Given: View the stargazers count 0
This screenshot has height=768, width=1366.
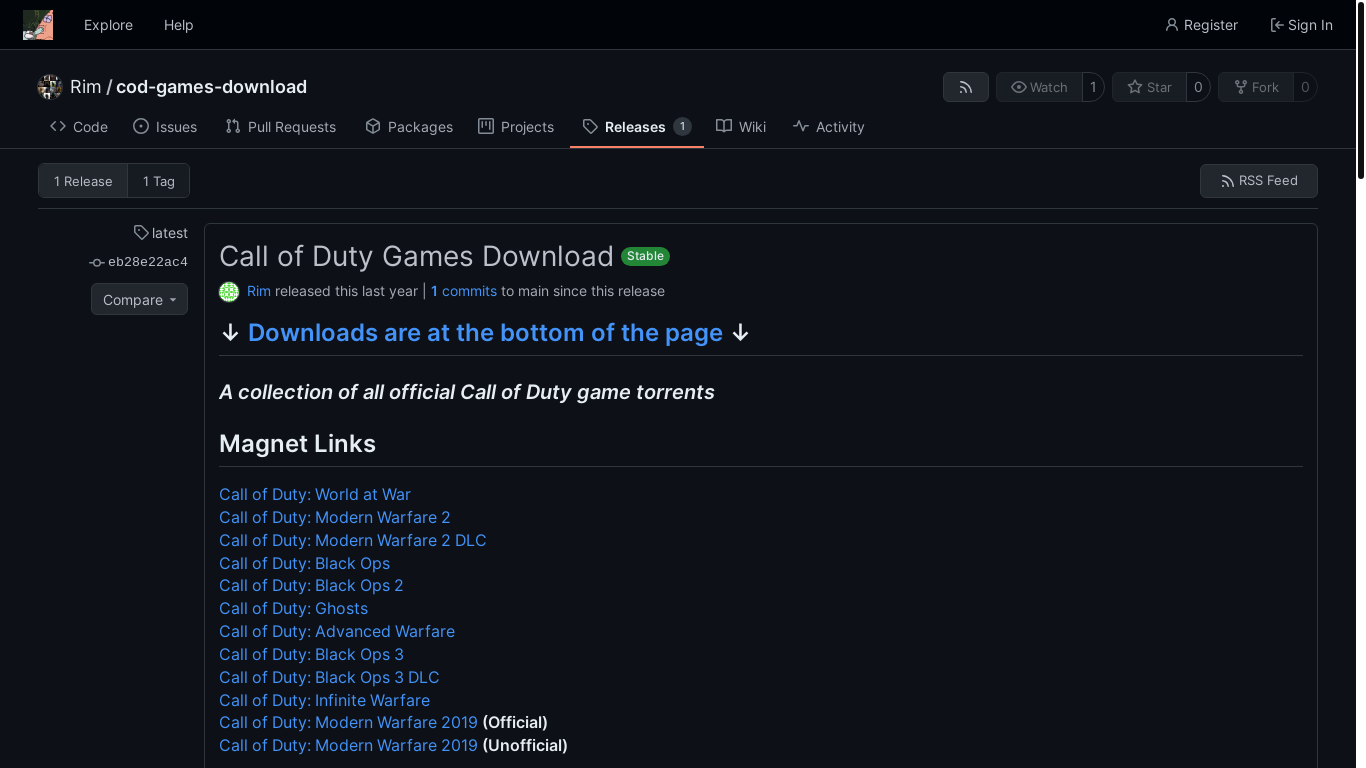Looking at the screenshot, I should [x=1198, y=87].
